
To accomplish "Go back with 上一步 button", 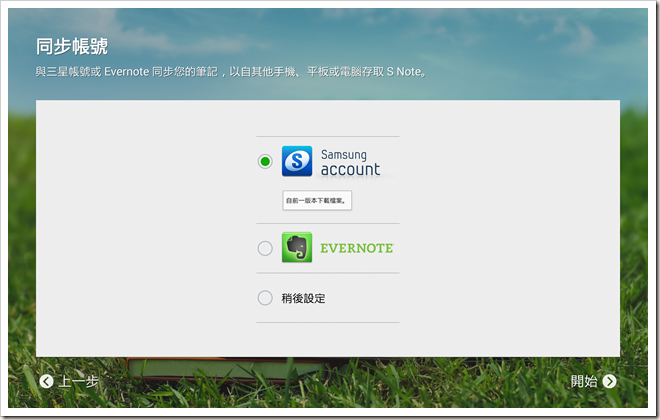I will point(69,381).
